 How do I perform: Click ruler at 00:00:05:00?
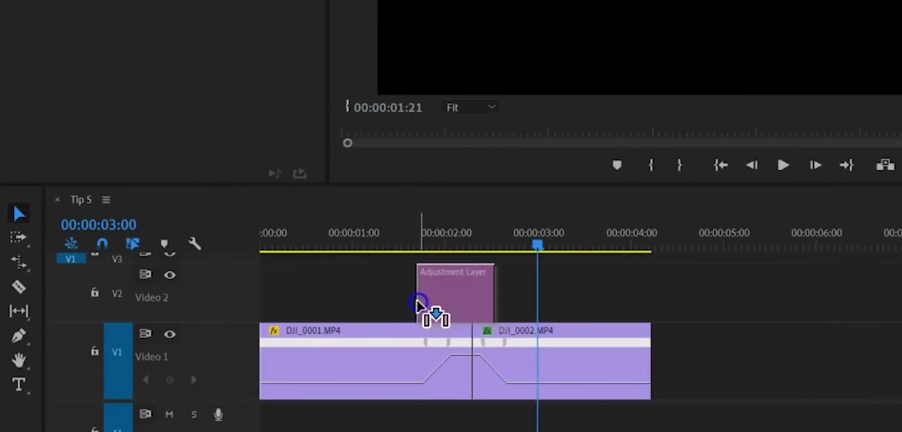coord(724,233)
